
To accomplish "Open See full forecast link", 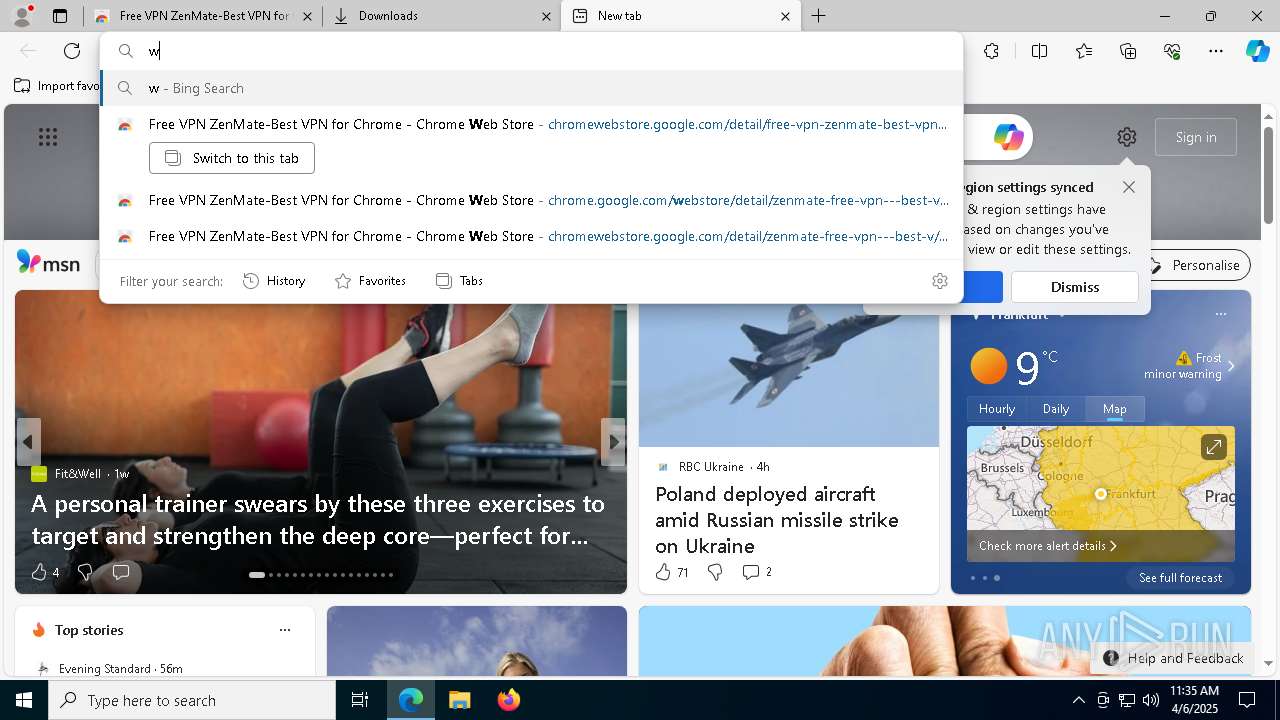I will pos(1180,578).
